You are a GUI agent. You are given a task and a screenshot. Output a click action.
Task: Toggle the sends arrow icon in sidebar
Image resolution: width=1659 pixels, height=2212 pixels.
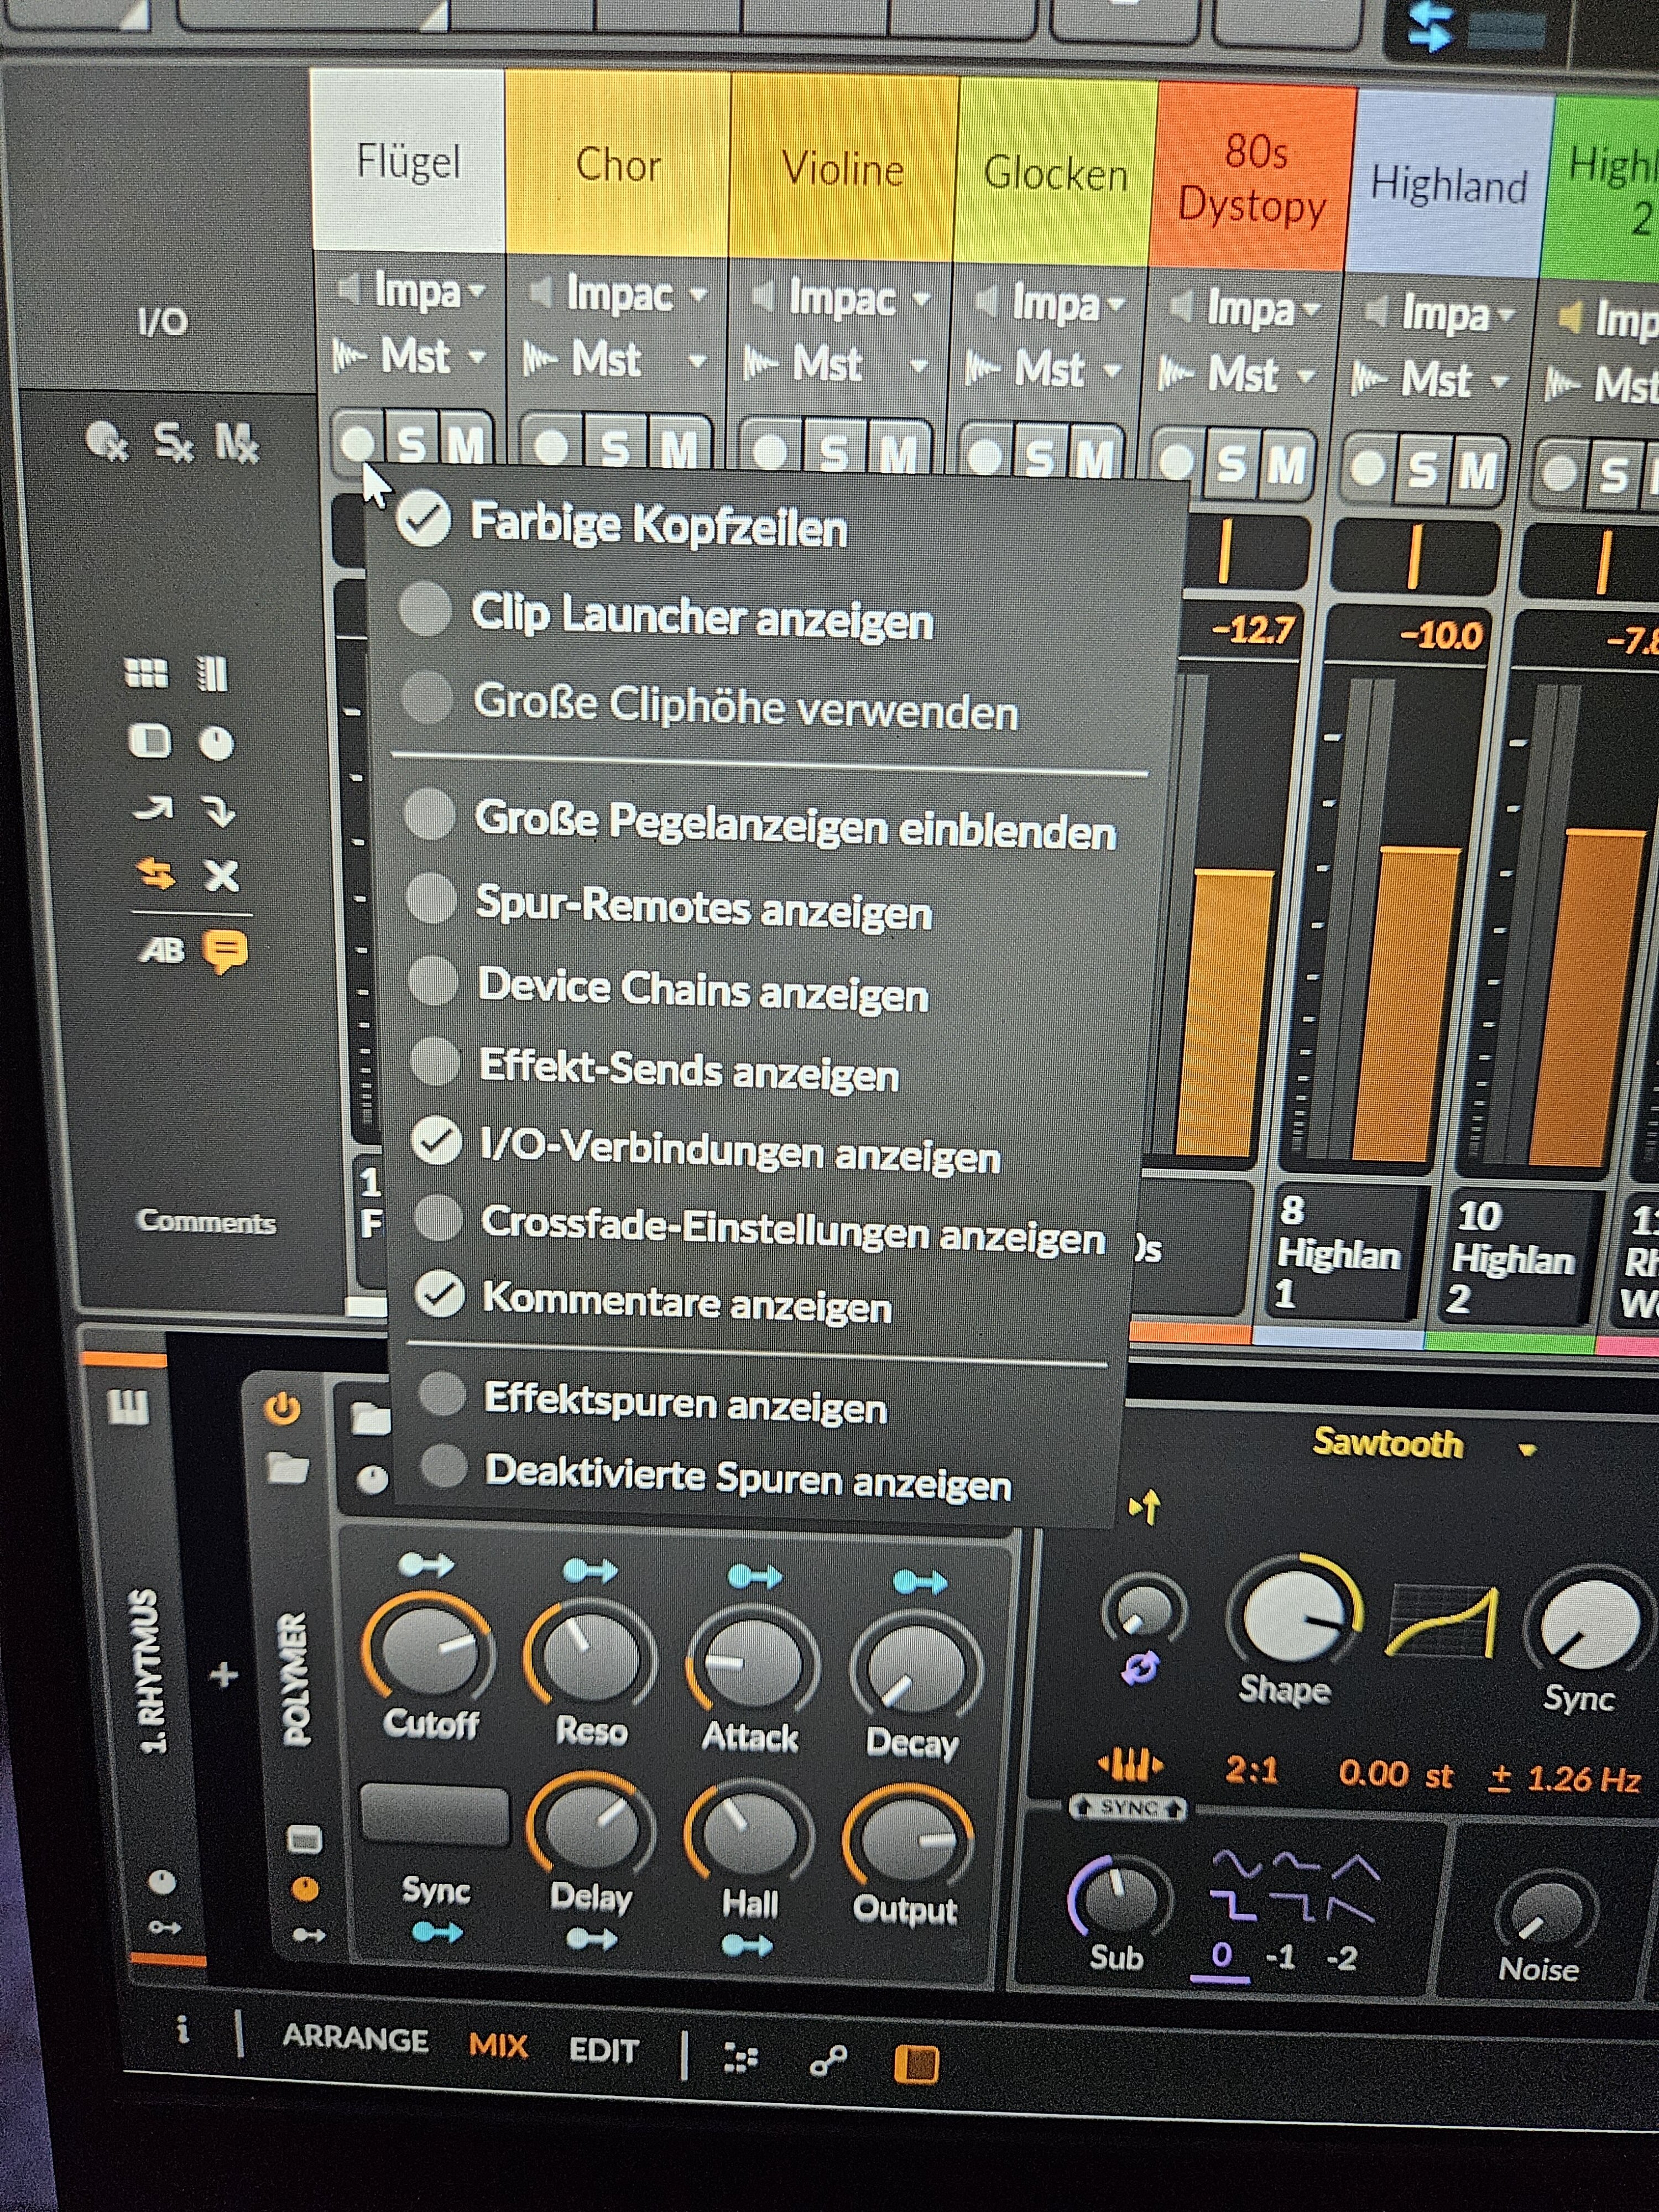[x=152, y=809]
